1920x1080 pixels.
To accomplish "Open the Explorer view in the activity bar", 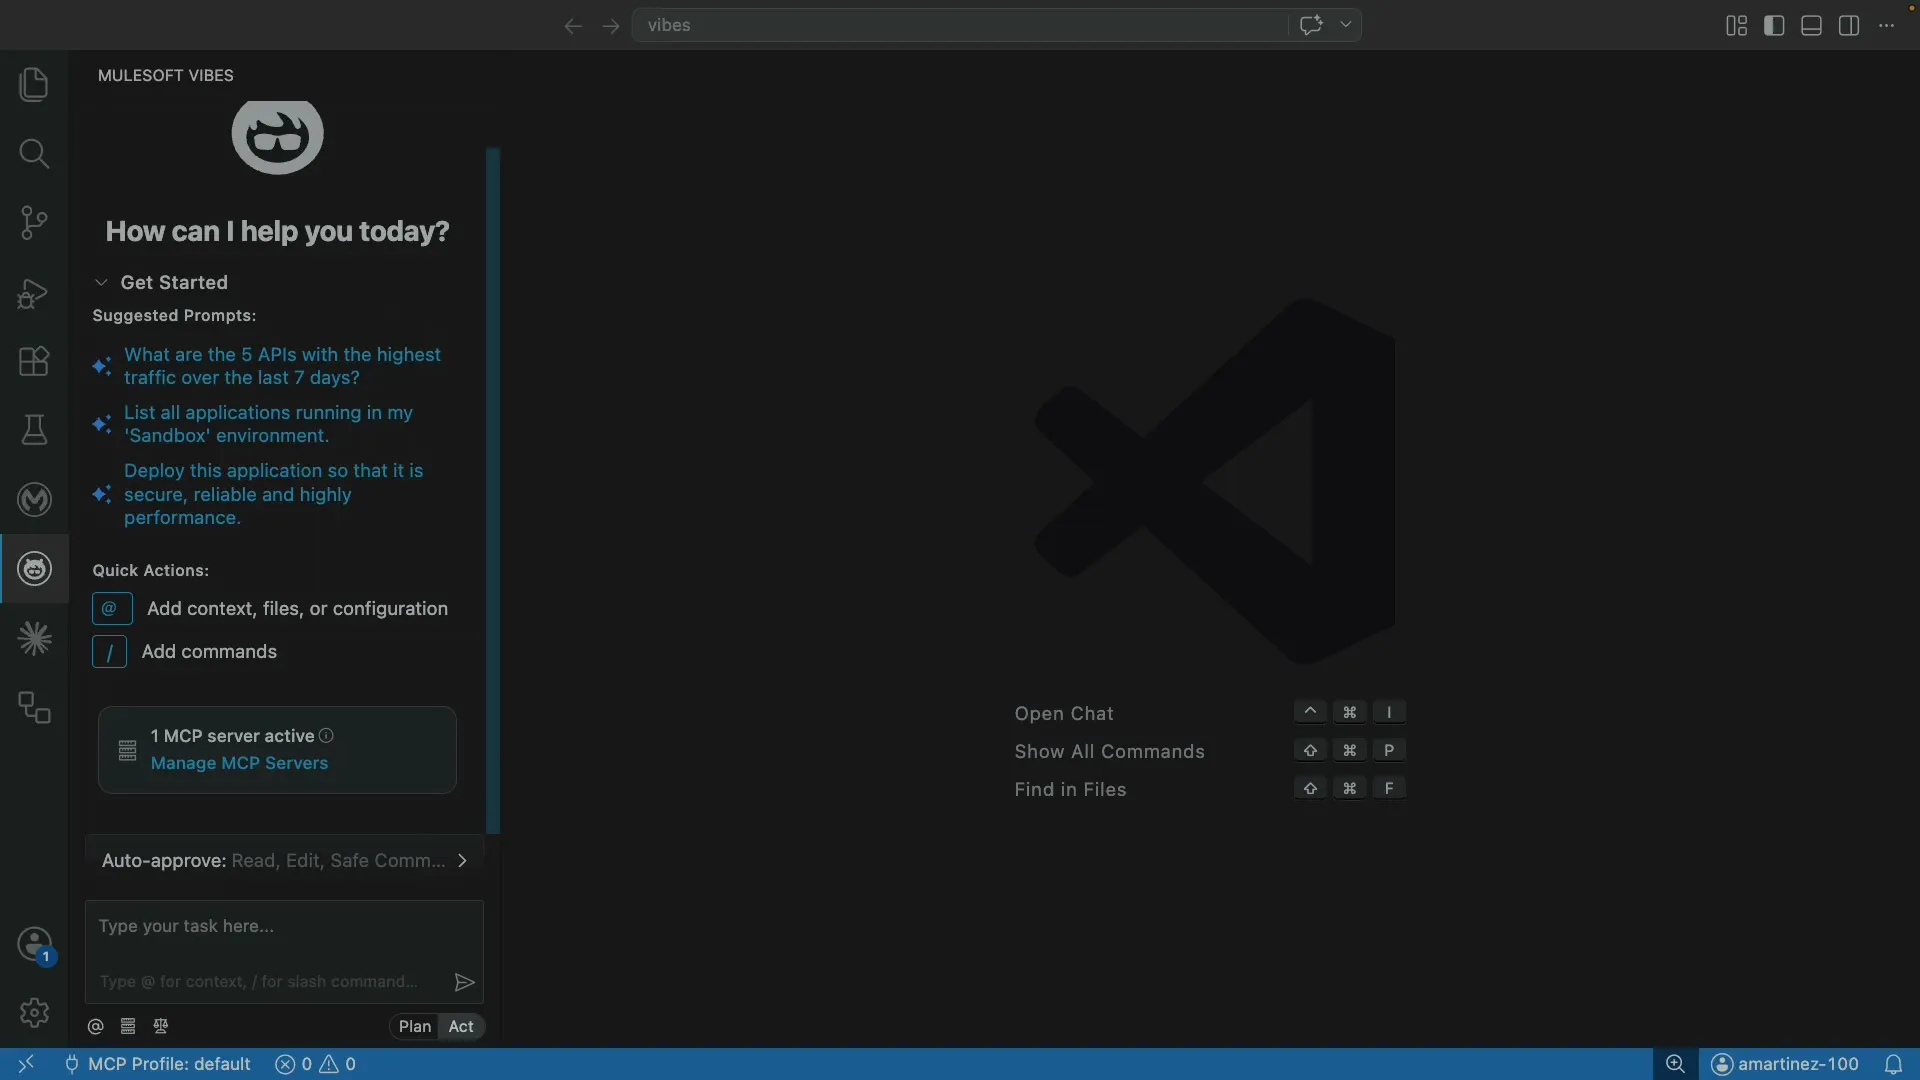I will pyautogui.click(x=34, y=84).
